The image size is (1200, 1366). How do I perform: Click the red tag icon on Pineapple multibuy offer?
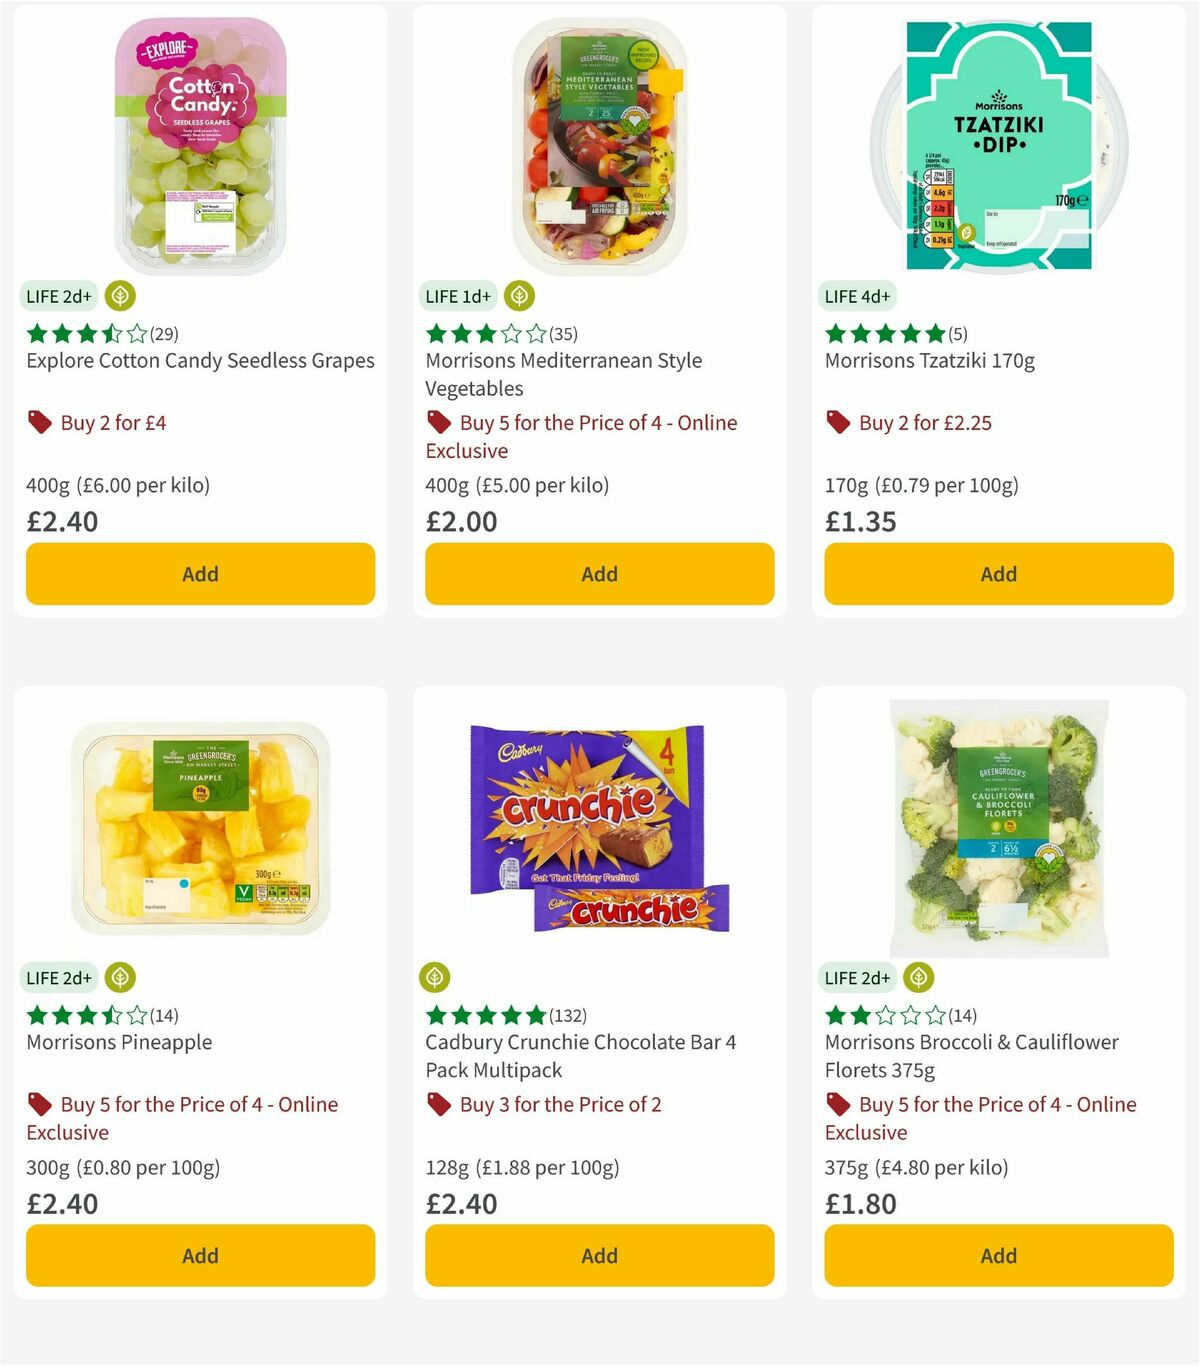[39, 1104]
